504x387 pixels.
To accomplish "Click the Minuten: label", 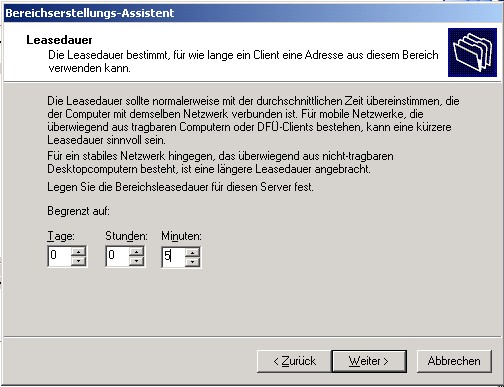I will (181, 236).
